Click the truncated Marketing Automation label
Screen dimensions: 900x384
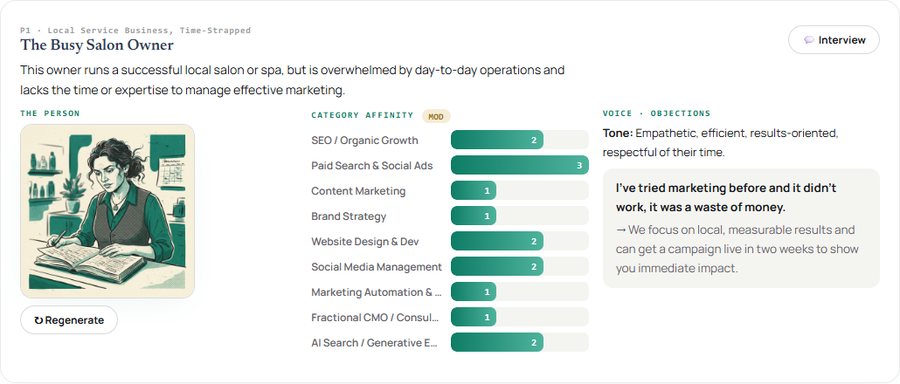(377, 292)
